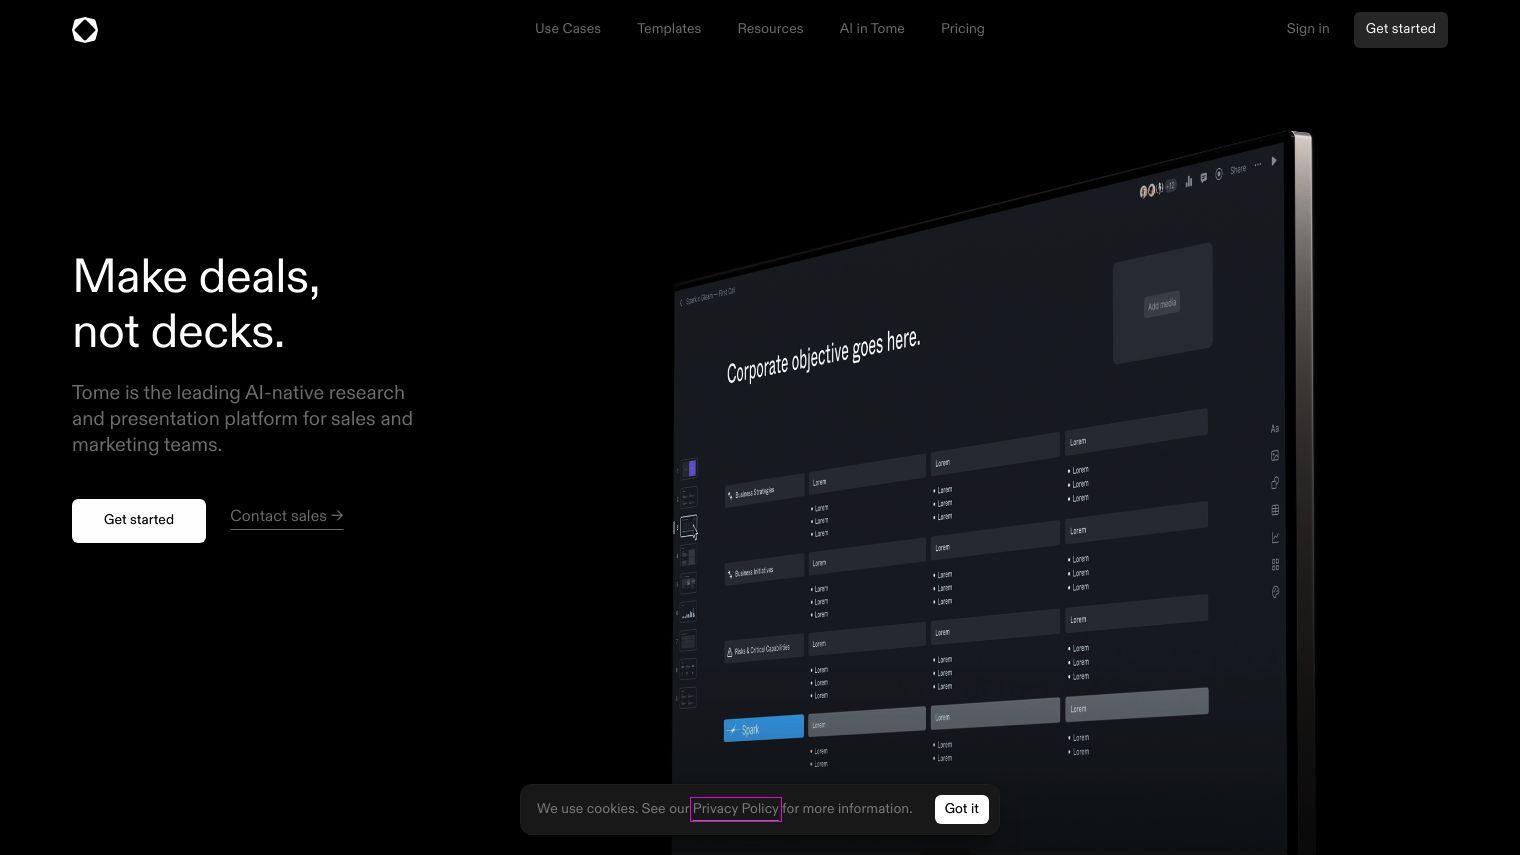
Task: Select the four-squares grid tool in mockup
Action: 1275,565
